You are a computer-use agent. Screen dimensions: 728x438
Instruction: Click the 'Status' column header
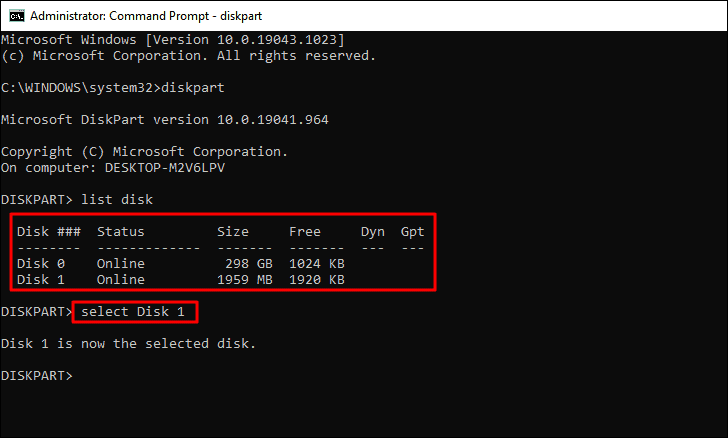[x=121, y=232]
